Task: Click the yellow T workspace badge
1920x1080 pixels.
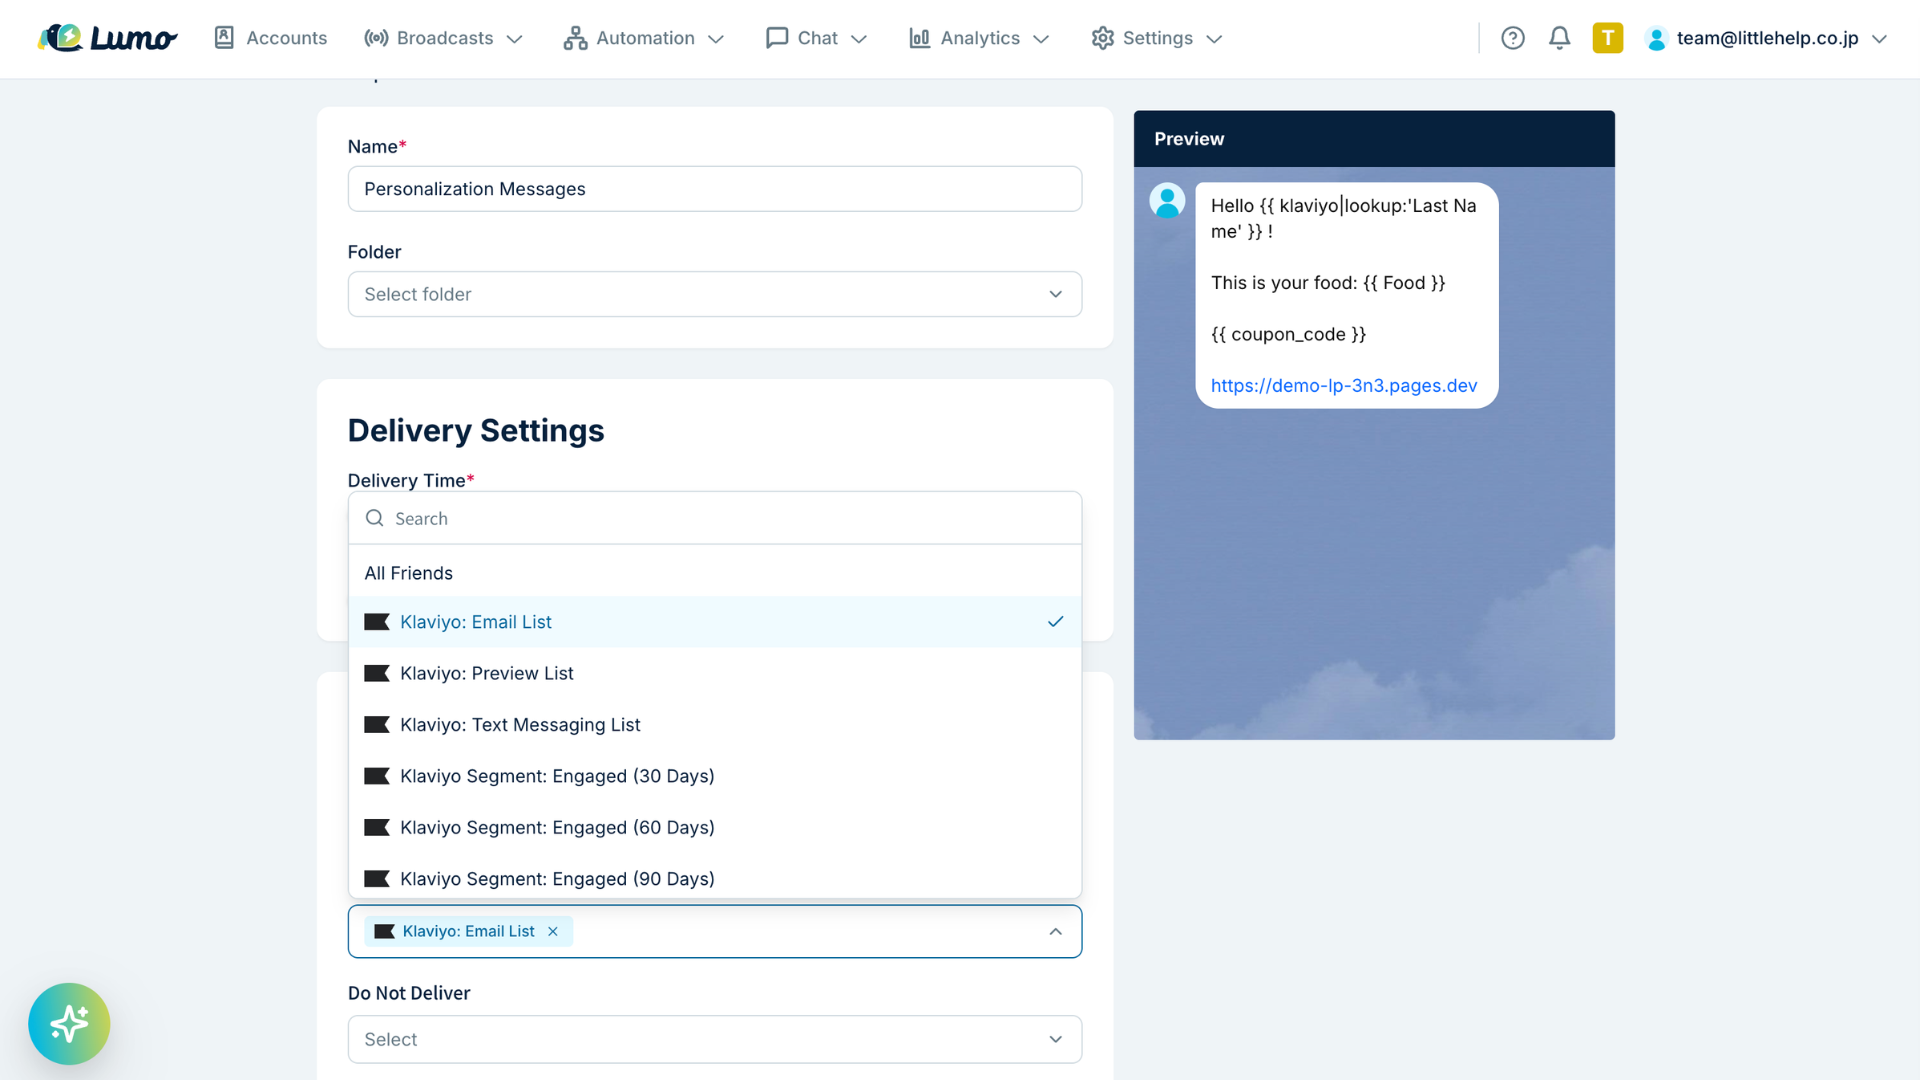Action: point(1607,38)
